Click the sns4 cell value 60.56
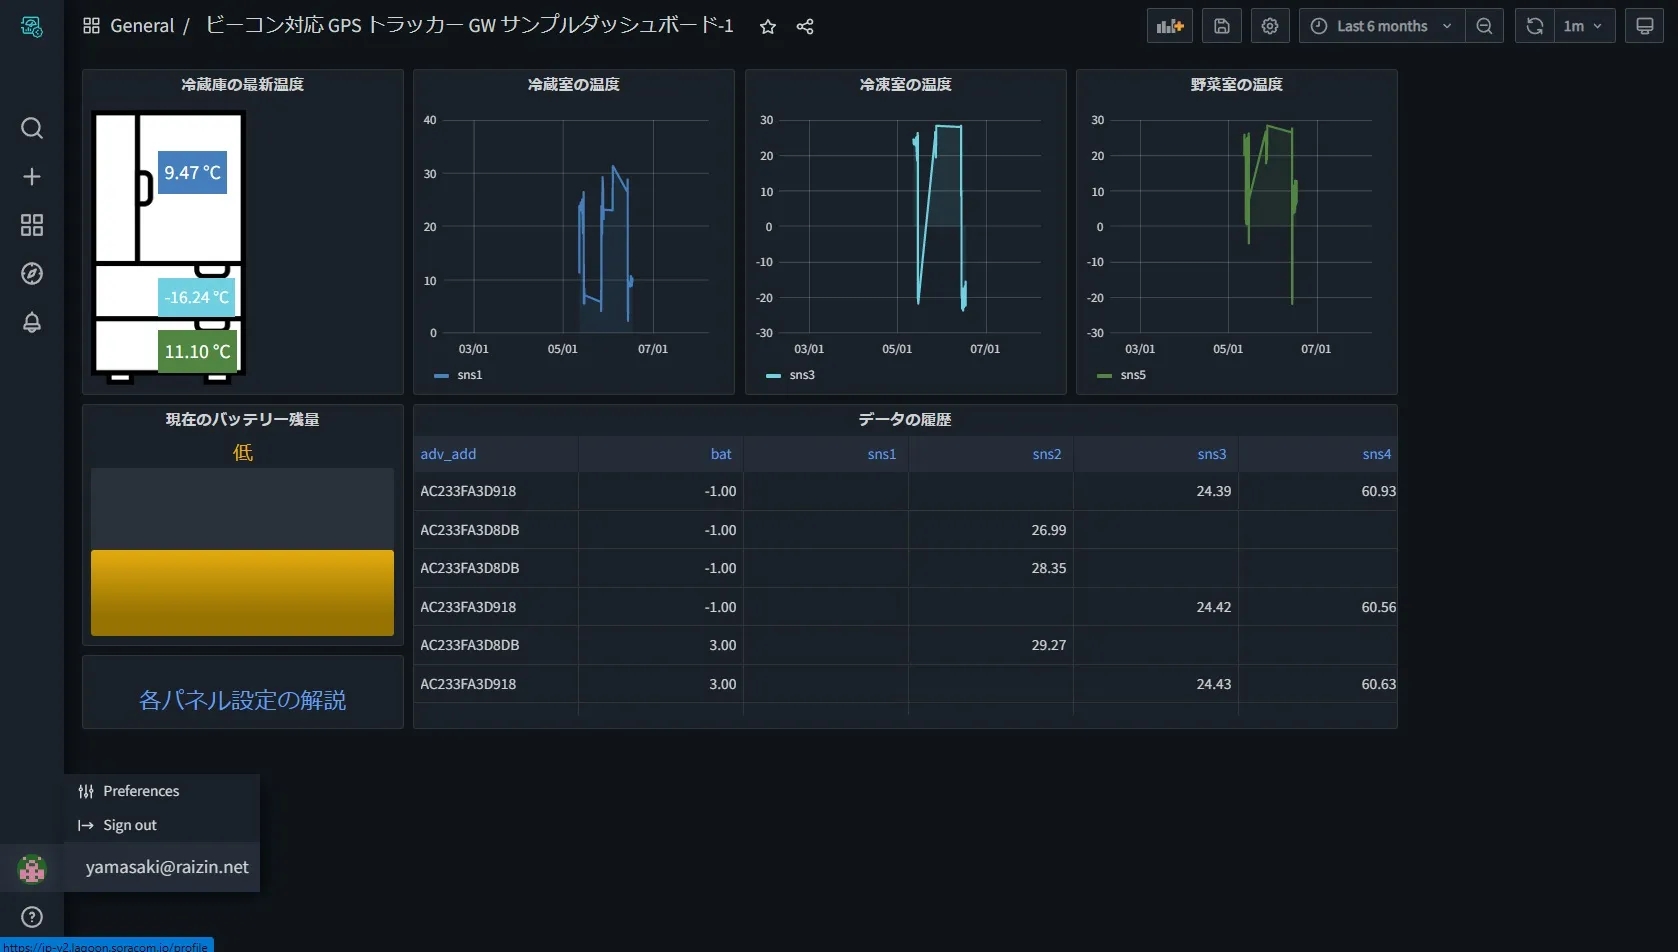 [x=1378, y=607]
